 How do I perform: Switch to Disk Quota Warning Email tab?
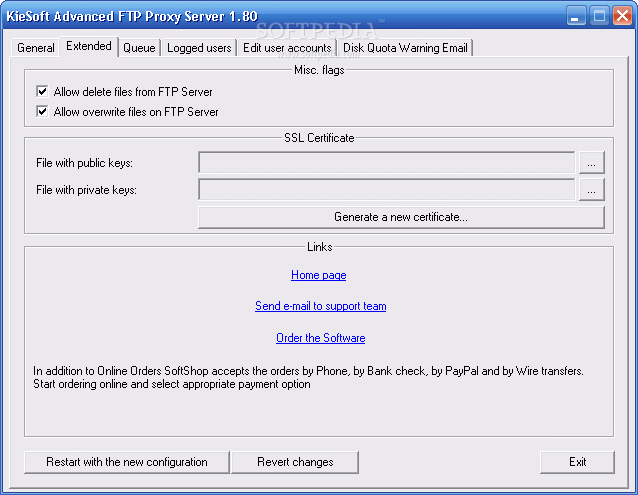tap(405, 48)
